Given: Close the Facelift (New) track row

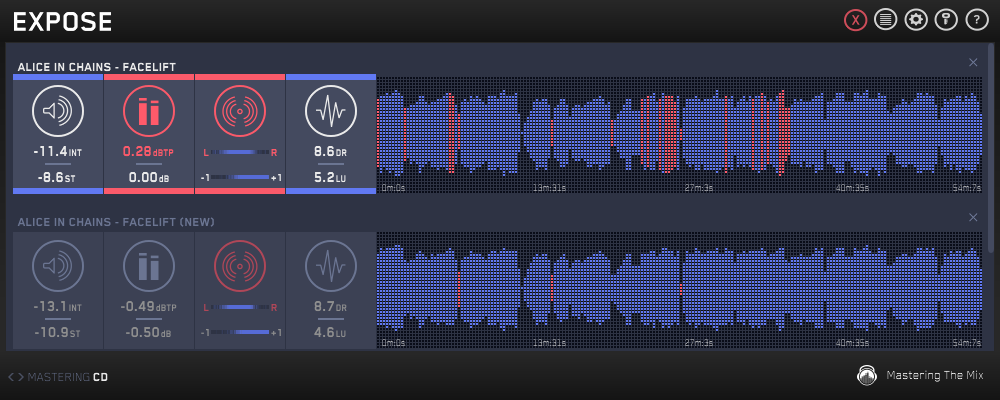Looking at the screenshot, I should pos(973,217).
